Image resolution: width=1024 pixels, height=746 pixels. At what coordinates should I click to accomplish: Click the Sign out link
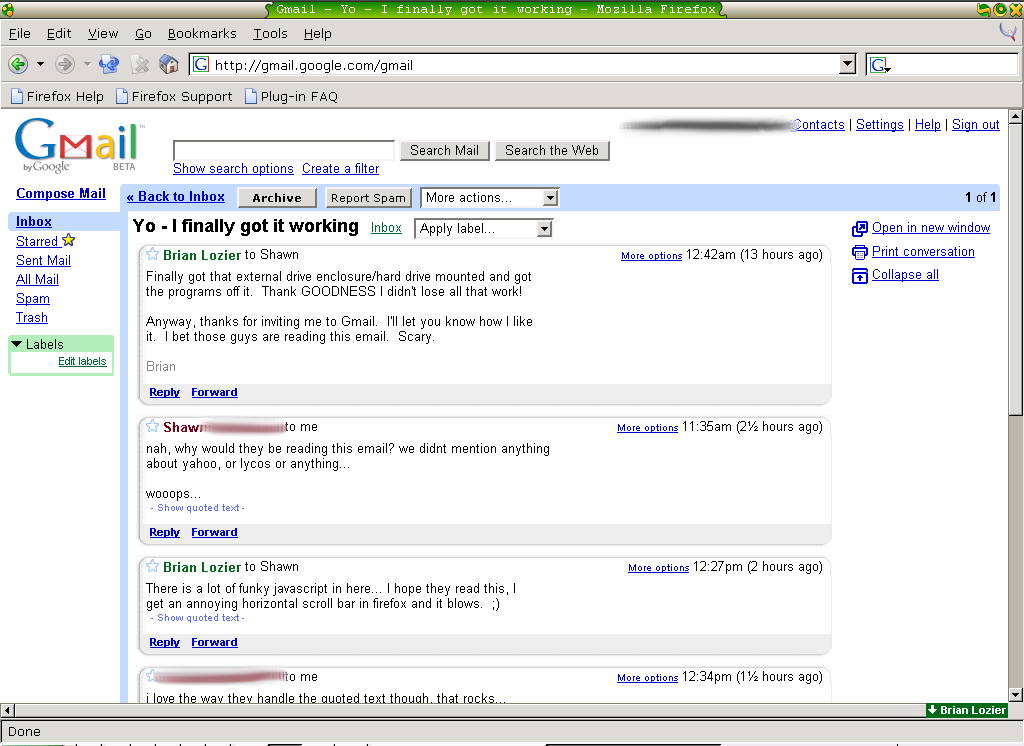[x=976, y=124]
